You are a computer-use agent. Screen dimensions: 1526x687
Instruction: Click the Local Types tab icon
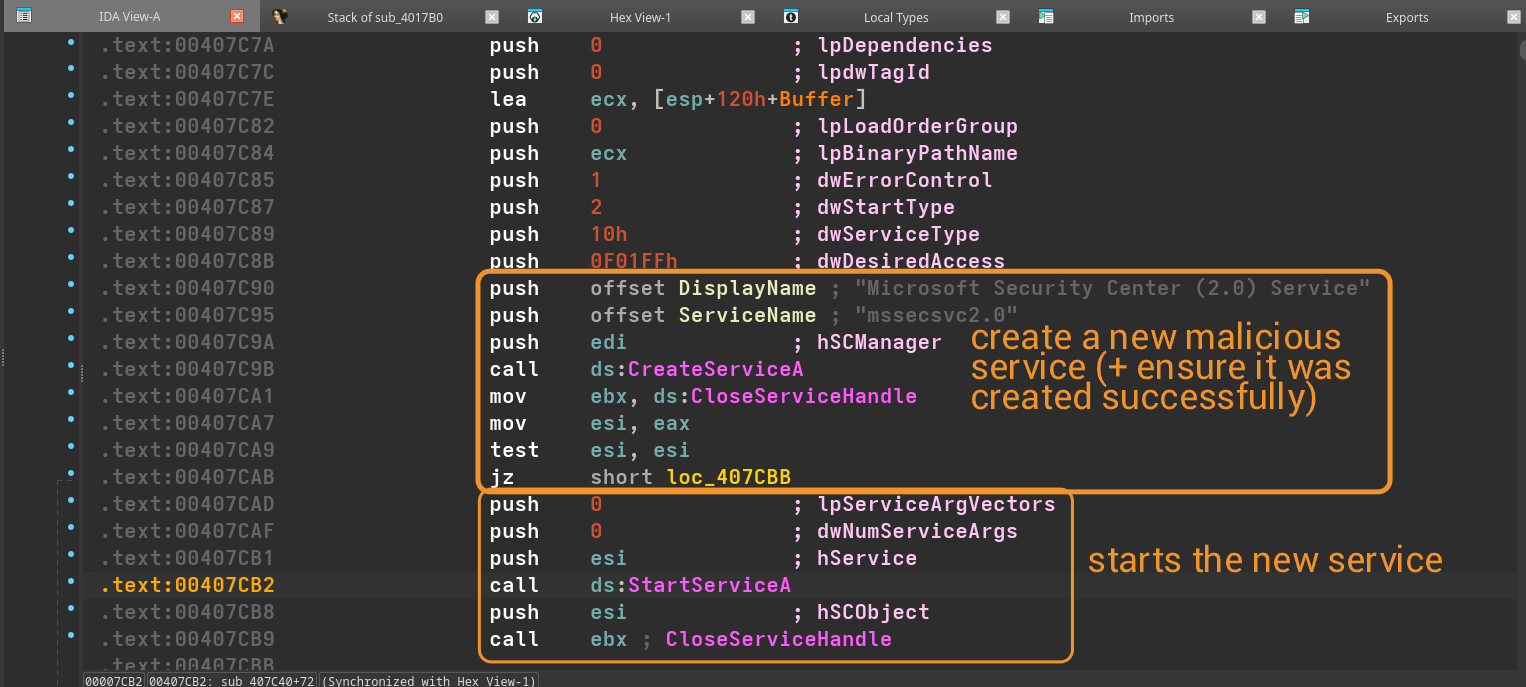(791, 17)
